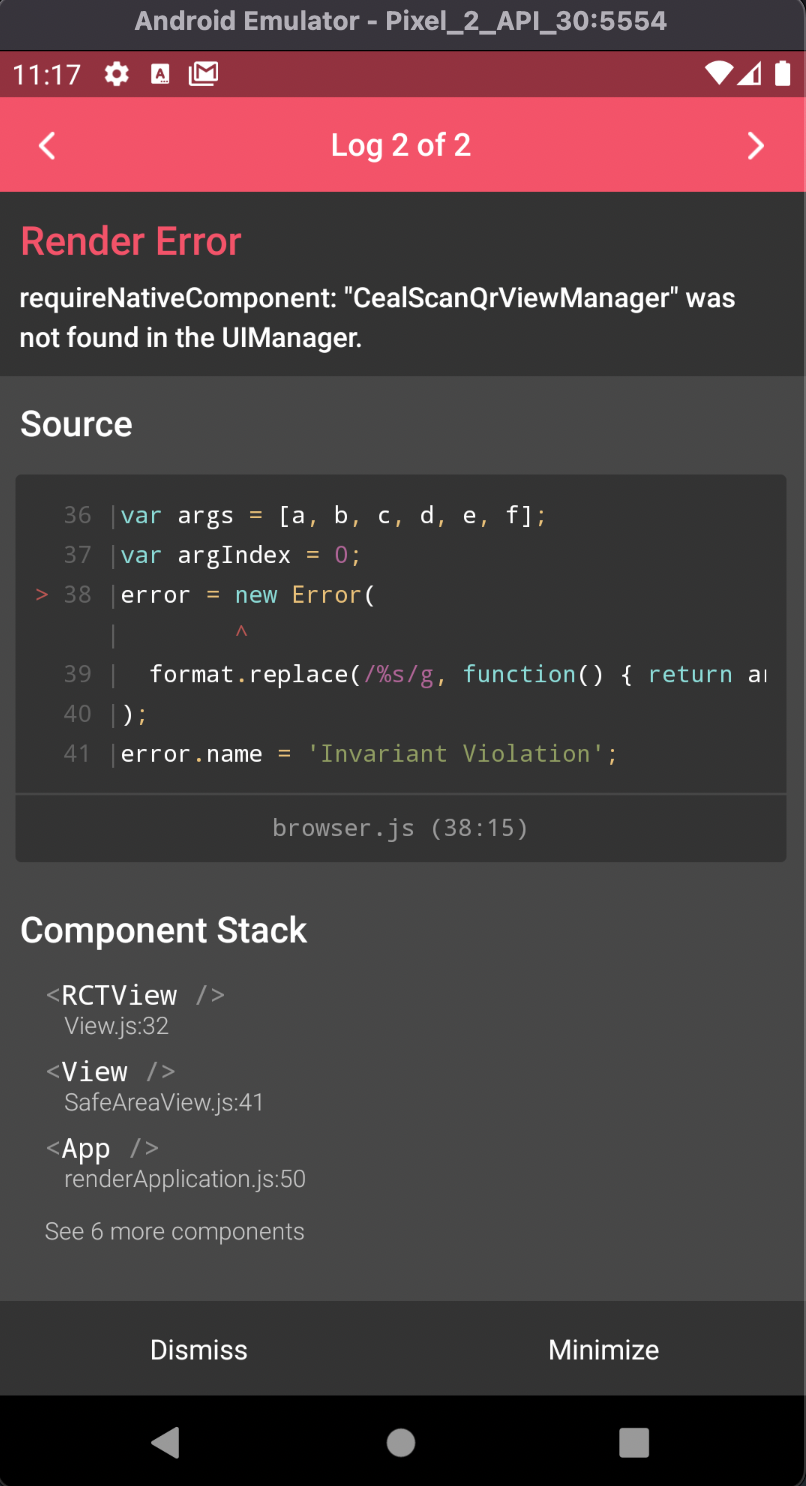Screen dimensions: 806x1486
Task: Click the red Render Error title
Action: point(130,240)
